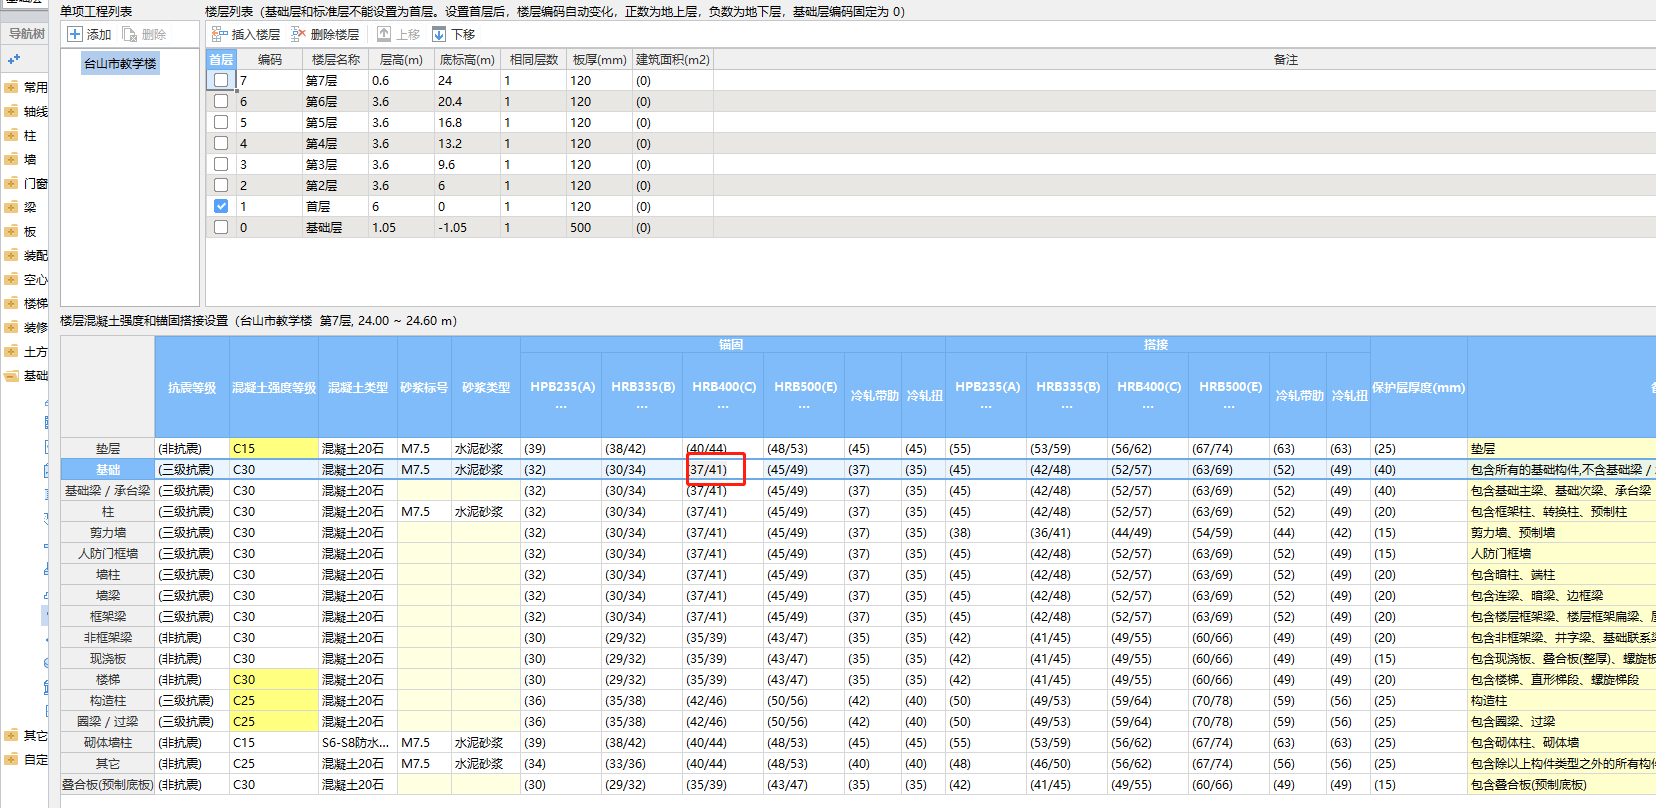Click the 柱 folder icon in navigation
Viewport: 1656px width, 808px height.
point(11,135)
